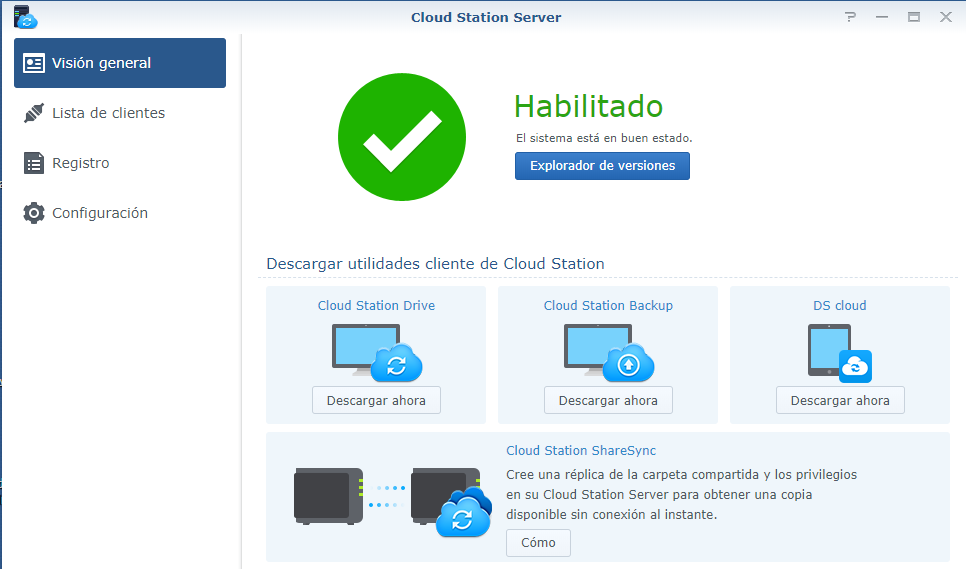
Task: Select the Visión general menu item
Action: tap(120, 63)
